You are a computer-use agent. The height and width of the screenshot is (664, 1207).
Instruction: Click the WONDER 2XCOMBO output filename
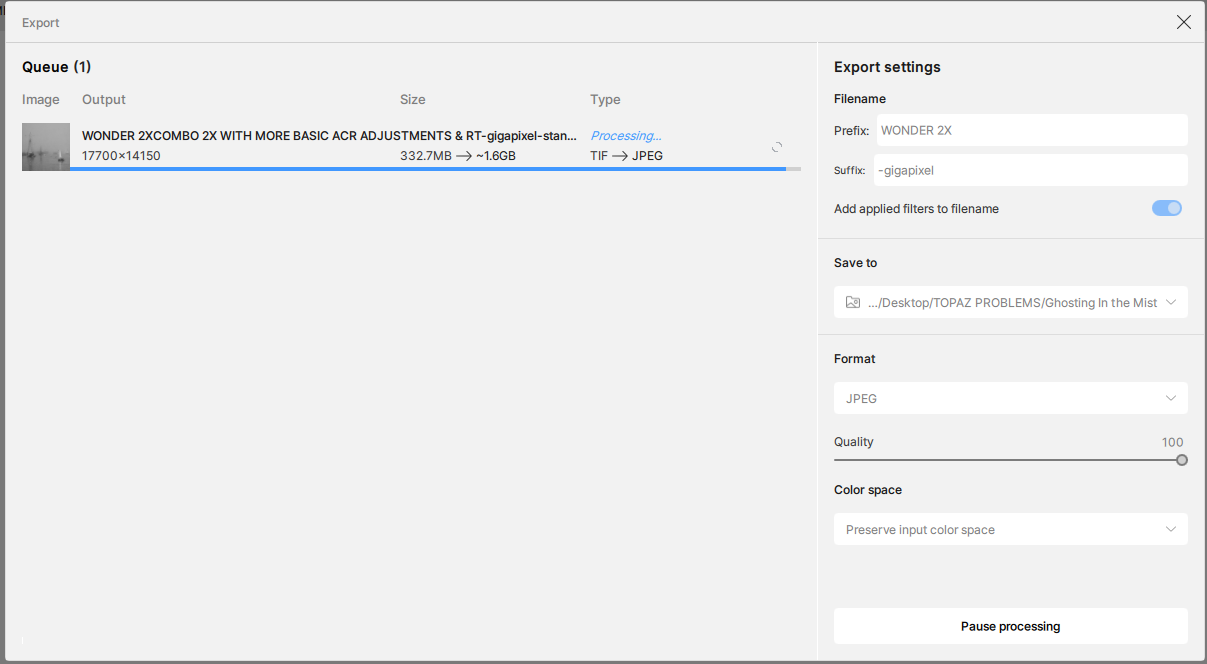click(329, 135)
